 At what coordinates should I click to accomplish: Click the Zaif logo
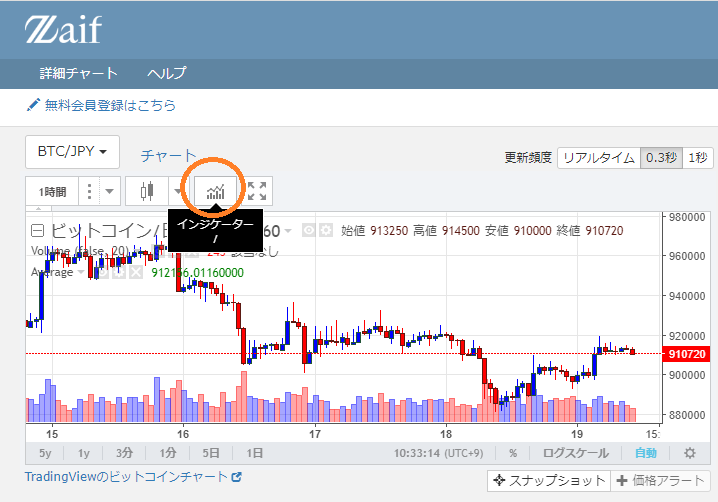[x=63, y=29]
